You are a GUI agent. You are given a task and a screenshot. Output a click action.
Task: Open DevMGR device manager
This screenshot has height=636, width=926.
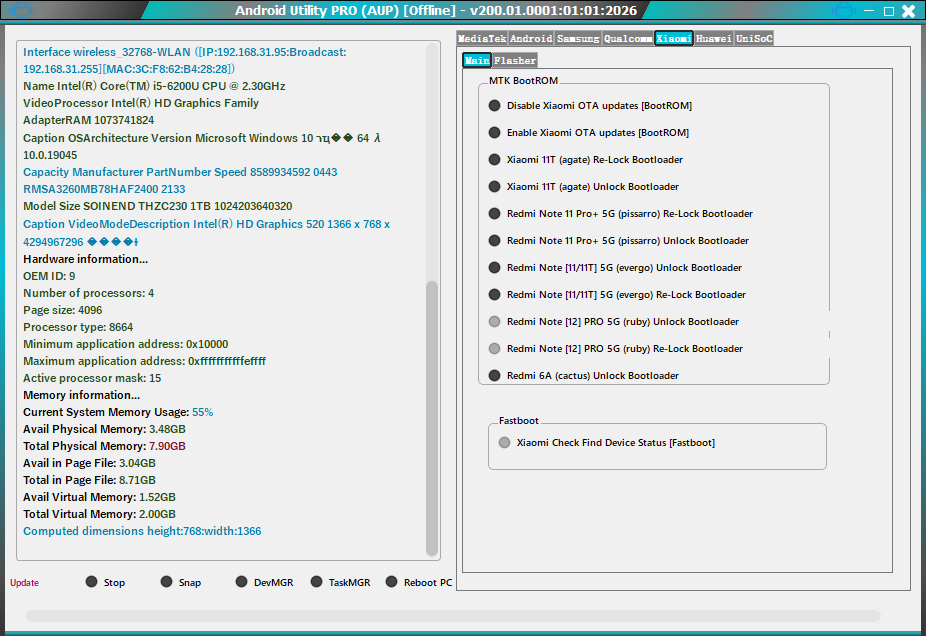click(242, 582)
